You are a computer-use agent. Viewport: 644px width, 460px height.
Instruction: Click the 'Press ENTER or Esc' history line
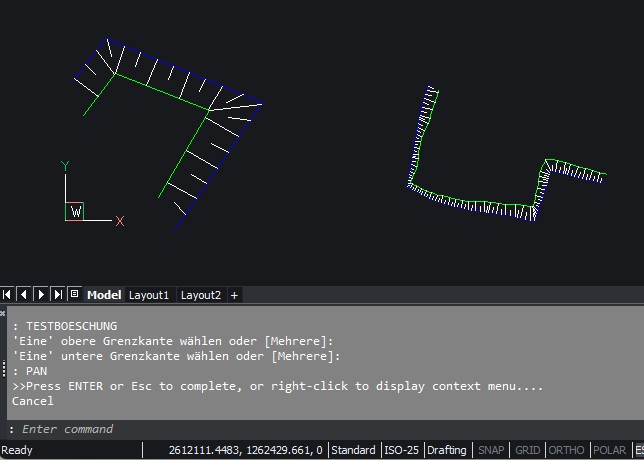pyautogui.click(x=278, y=386)
